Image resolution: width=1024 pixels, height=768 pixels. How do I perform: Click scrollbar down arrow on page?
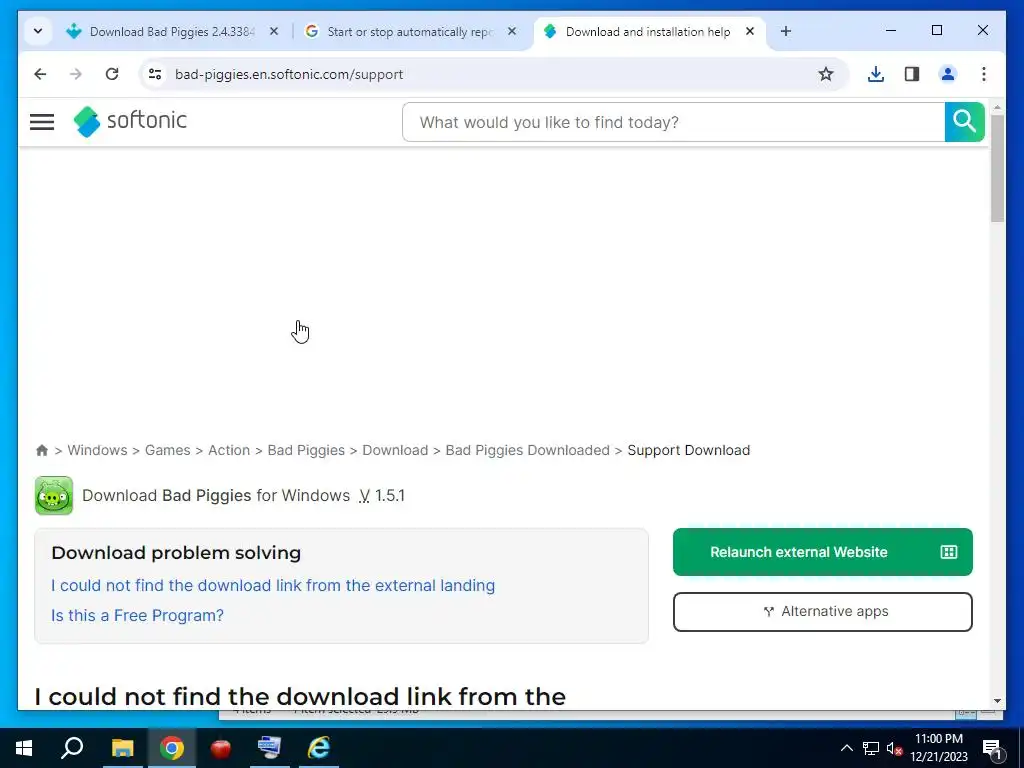pyautogui.click(x=997, y=701)
